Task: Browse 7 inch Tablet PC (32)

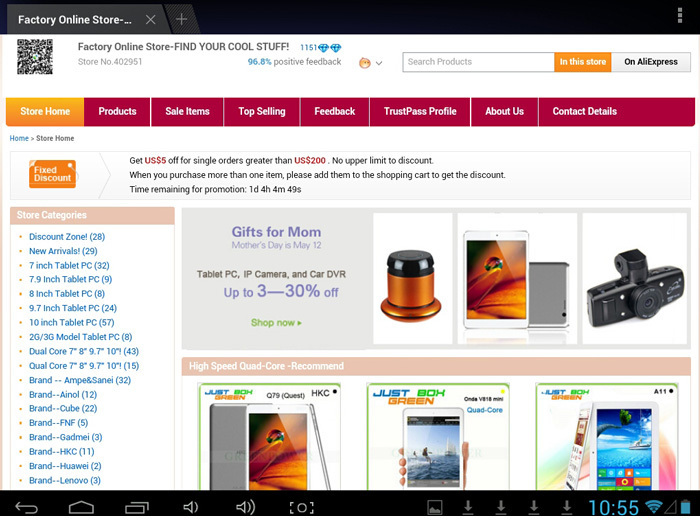Action: (x=69, y=266)
